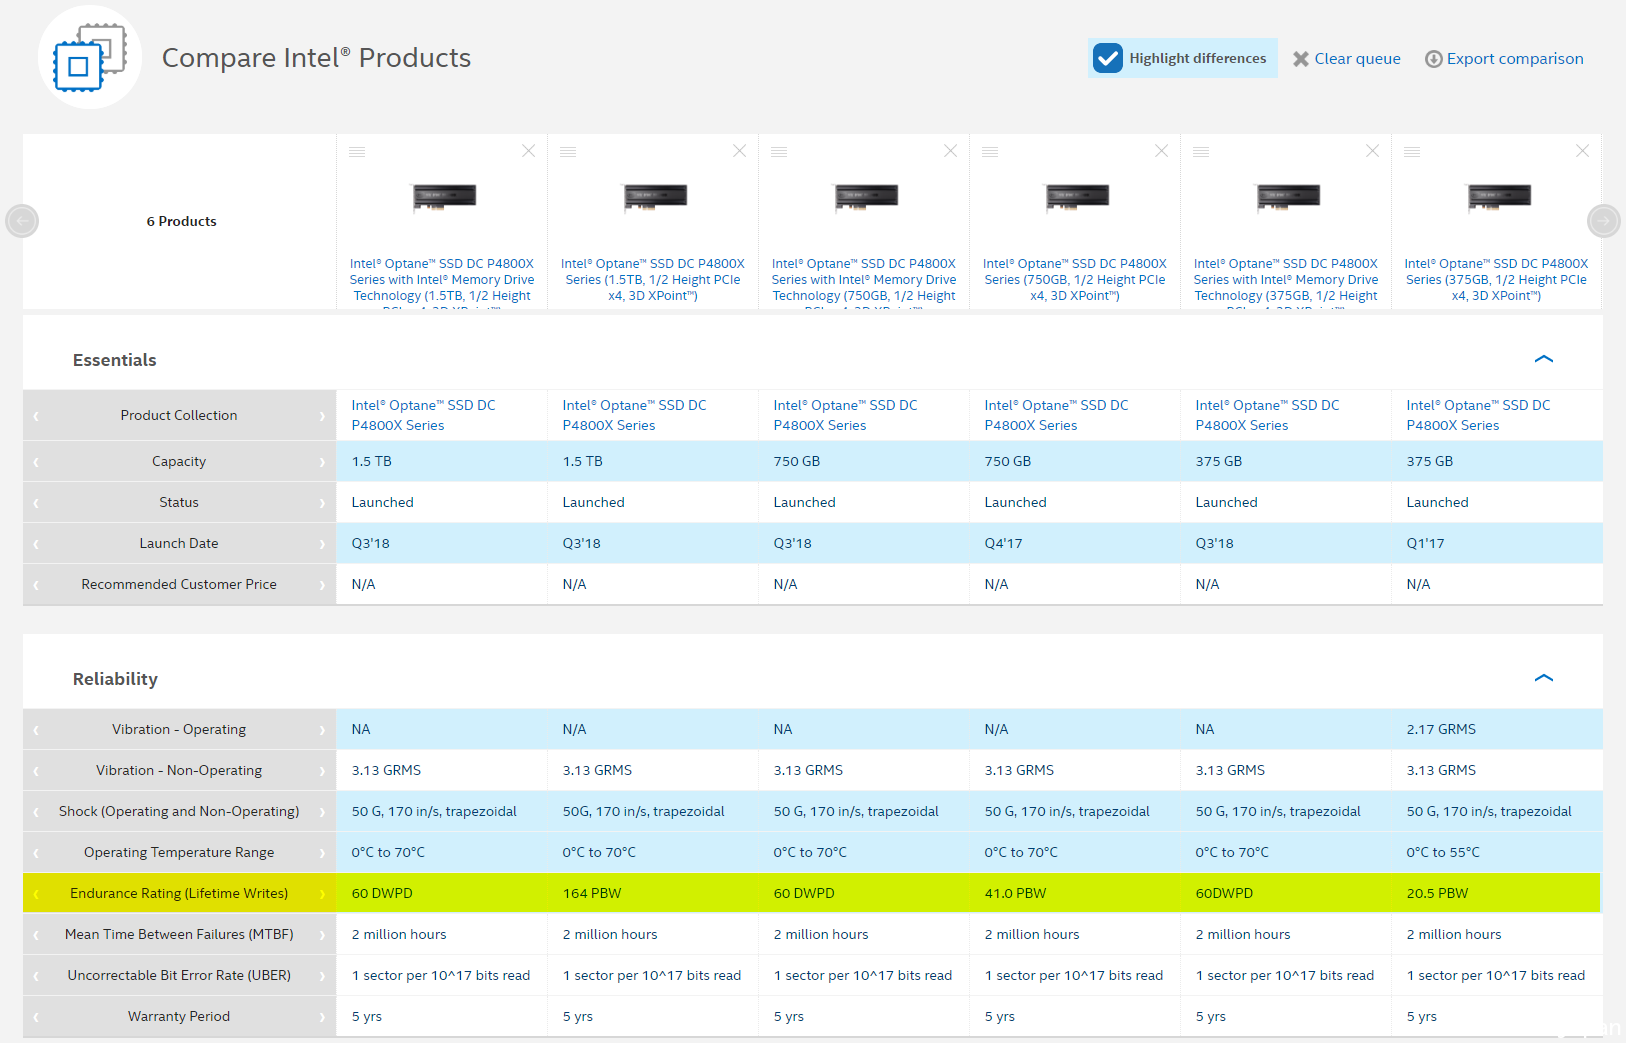Screen dimensions: 1626x1043
Task: Open P4800X Series 1.5TB PCIe product link
Action: (x=653, y=280)
